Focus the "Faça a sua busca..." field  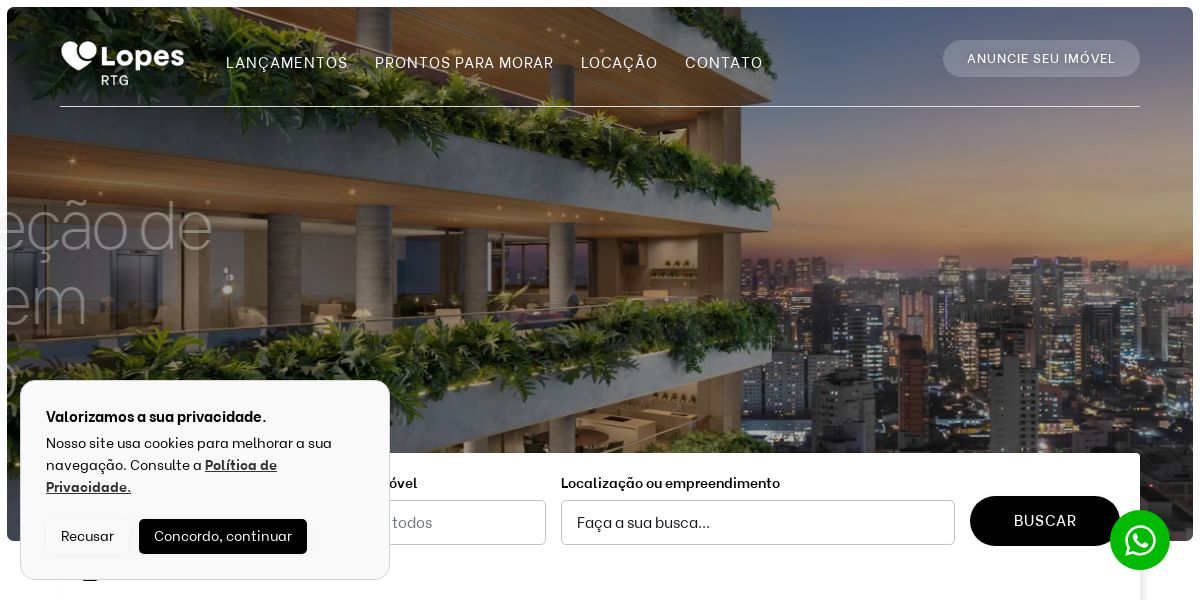758,522
